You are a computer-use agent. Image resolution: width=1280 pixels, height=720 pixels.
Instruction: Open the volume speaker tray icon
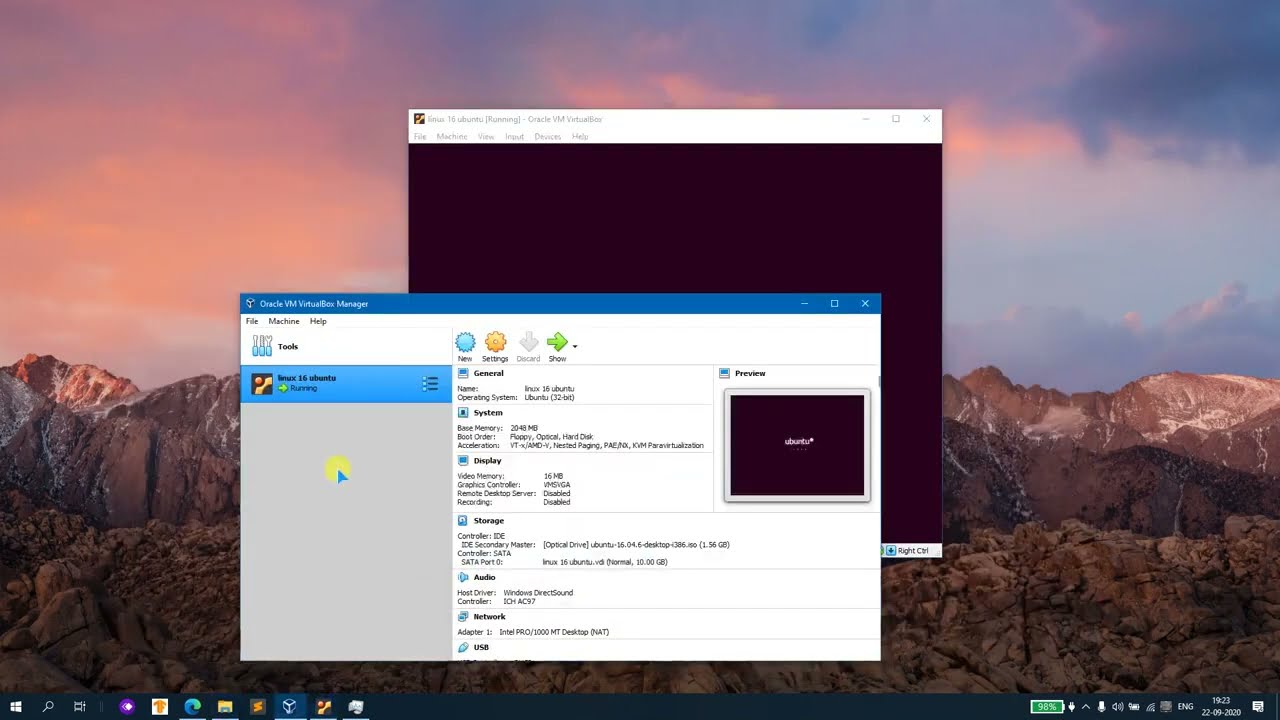click(x=1117, y=707)
